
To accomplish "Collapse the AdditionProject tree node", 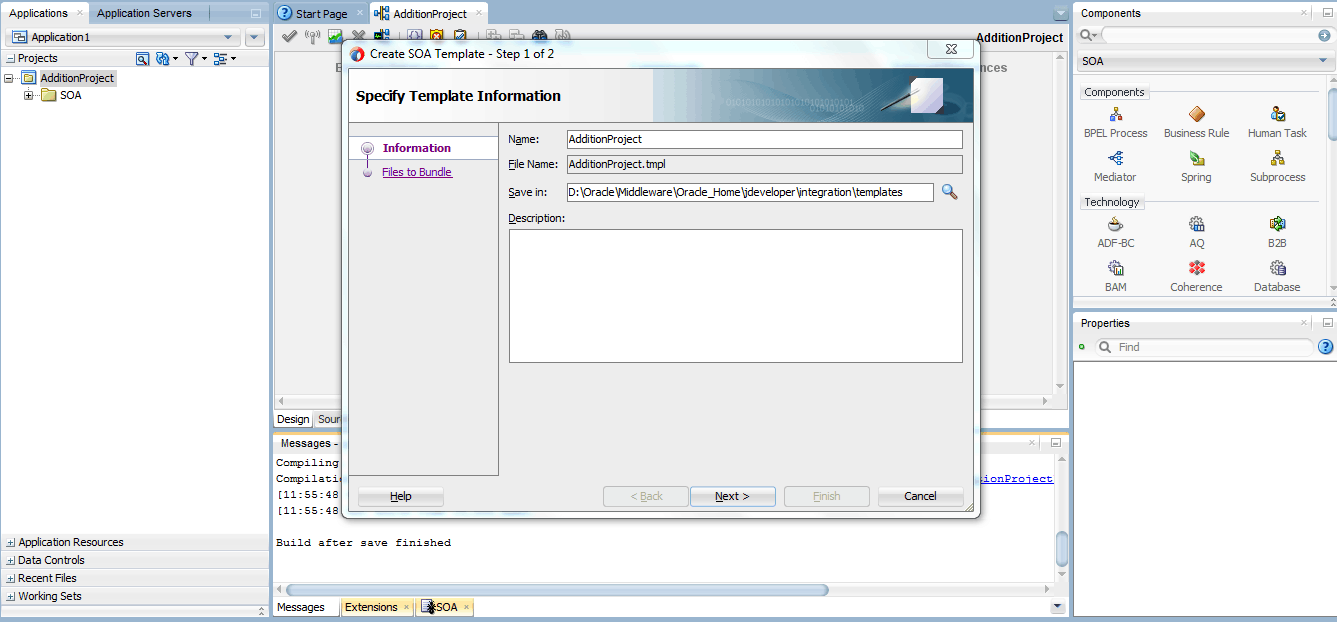I will 9,78.
